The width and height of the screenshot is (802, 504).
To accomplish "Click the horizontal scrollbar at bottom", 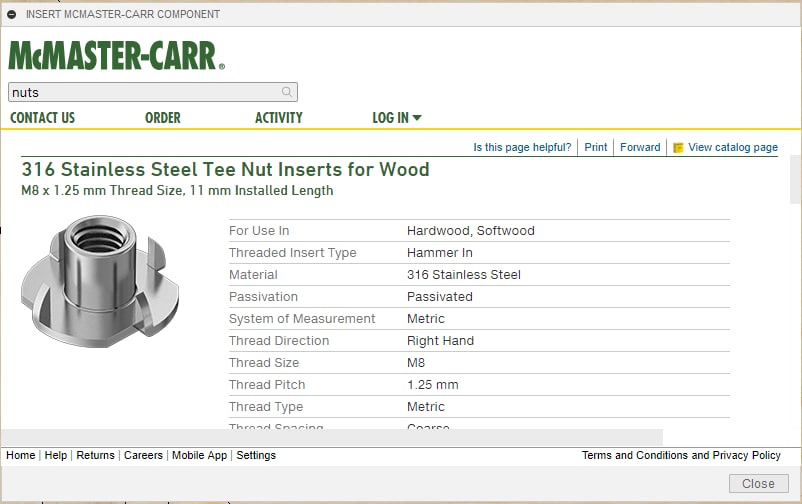I will [x=332, y=437].
